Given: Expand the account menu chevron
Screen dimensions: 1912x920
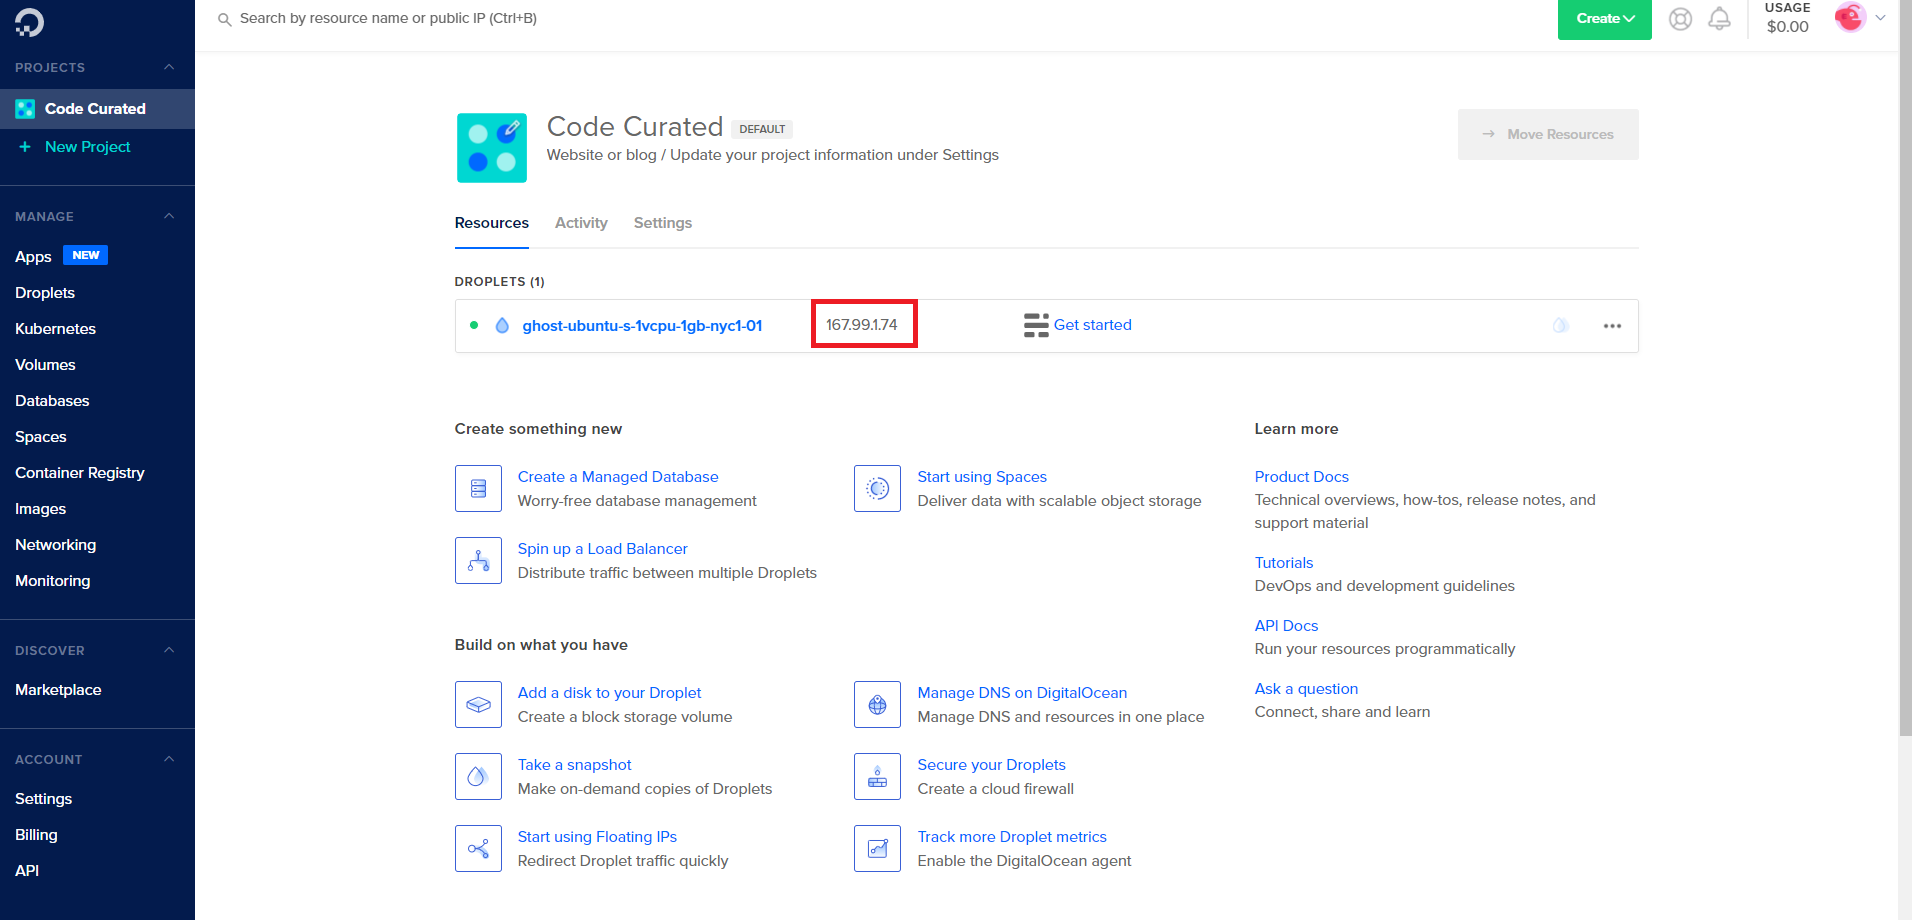Looking at the screenshot, I should pos(1880,17).
